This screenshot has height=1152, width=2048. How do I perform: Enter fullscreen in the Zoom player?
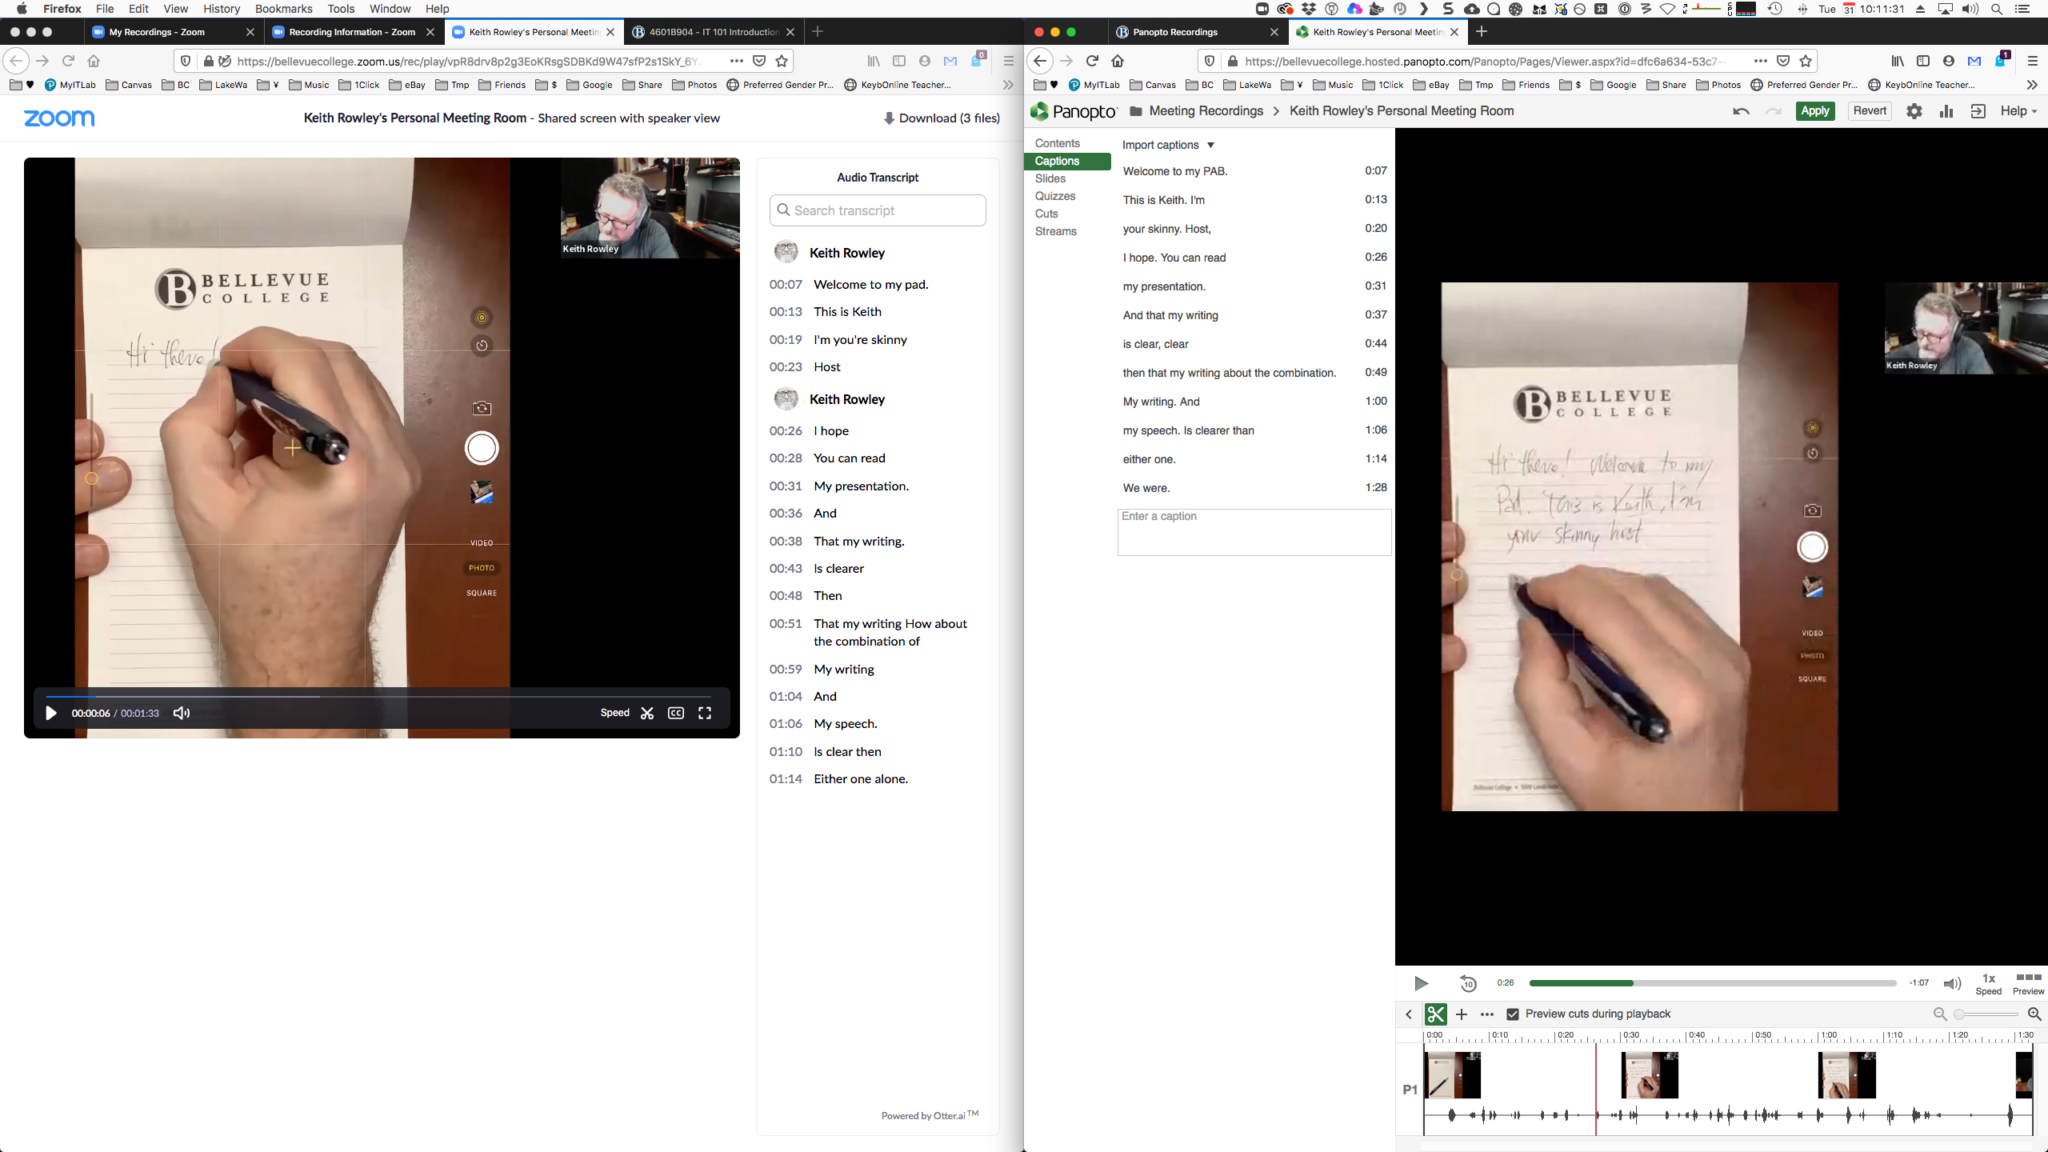click(705, 713)
